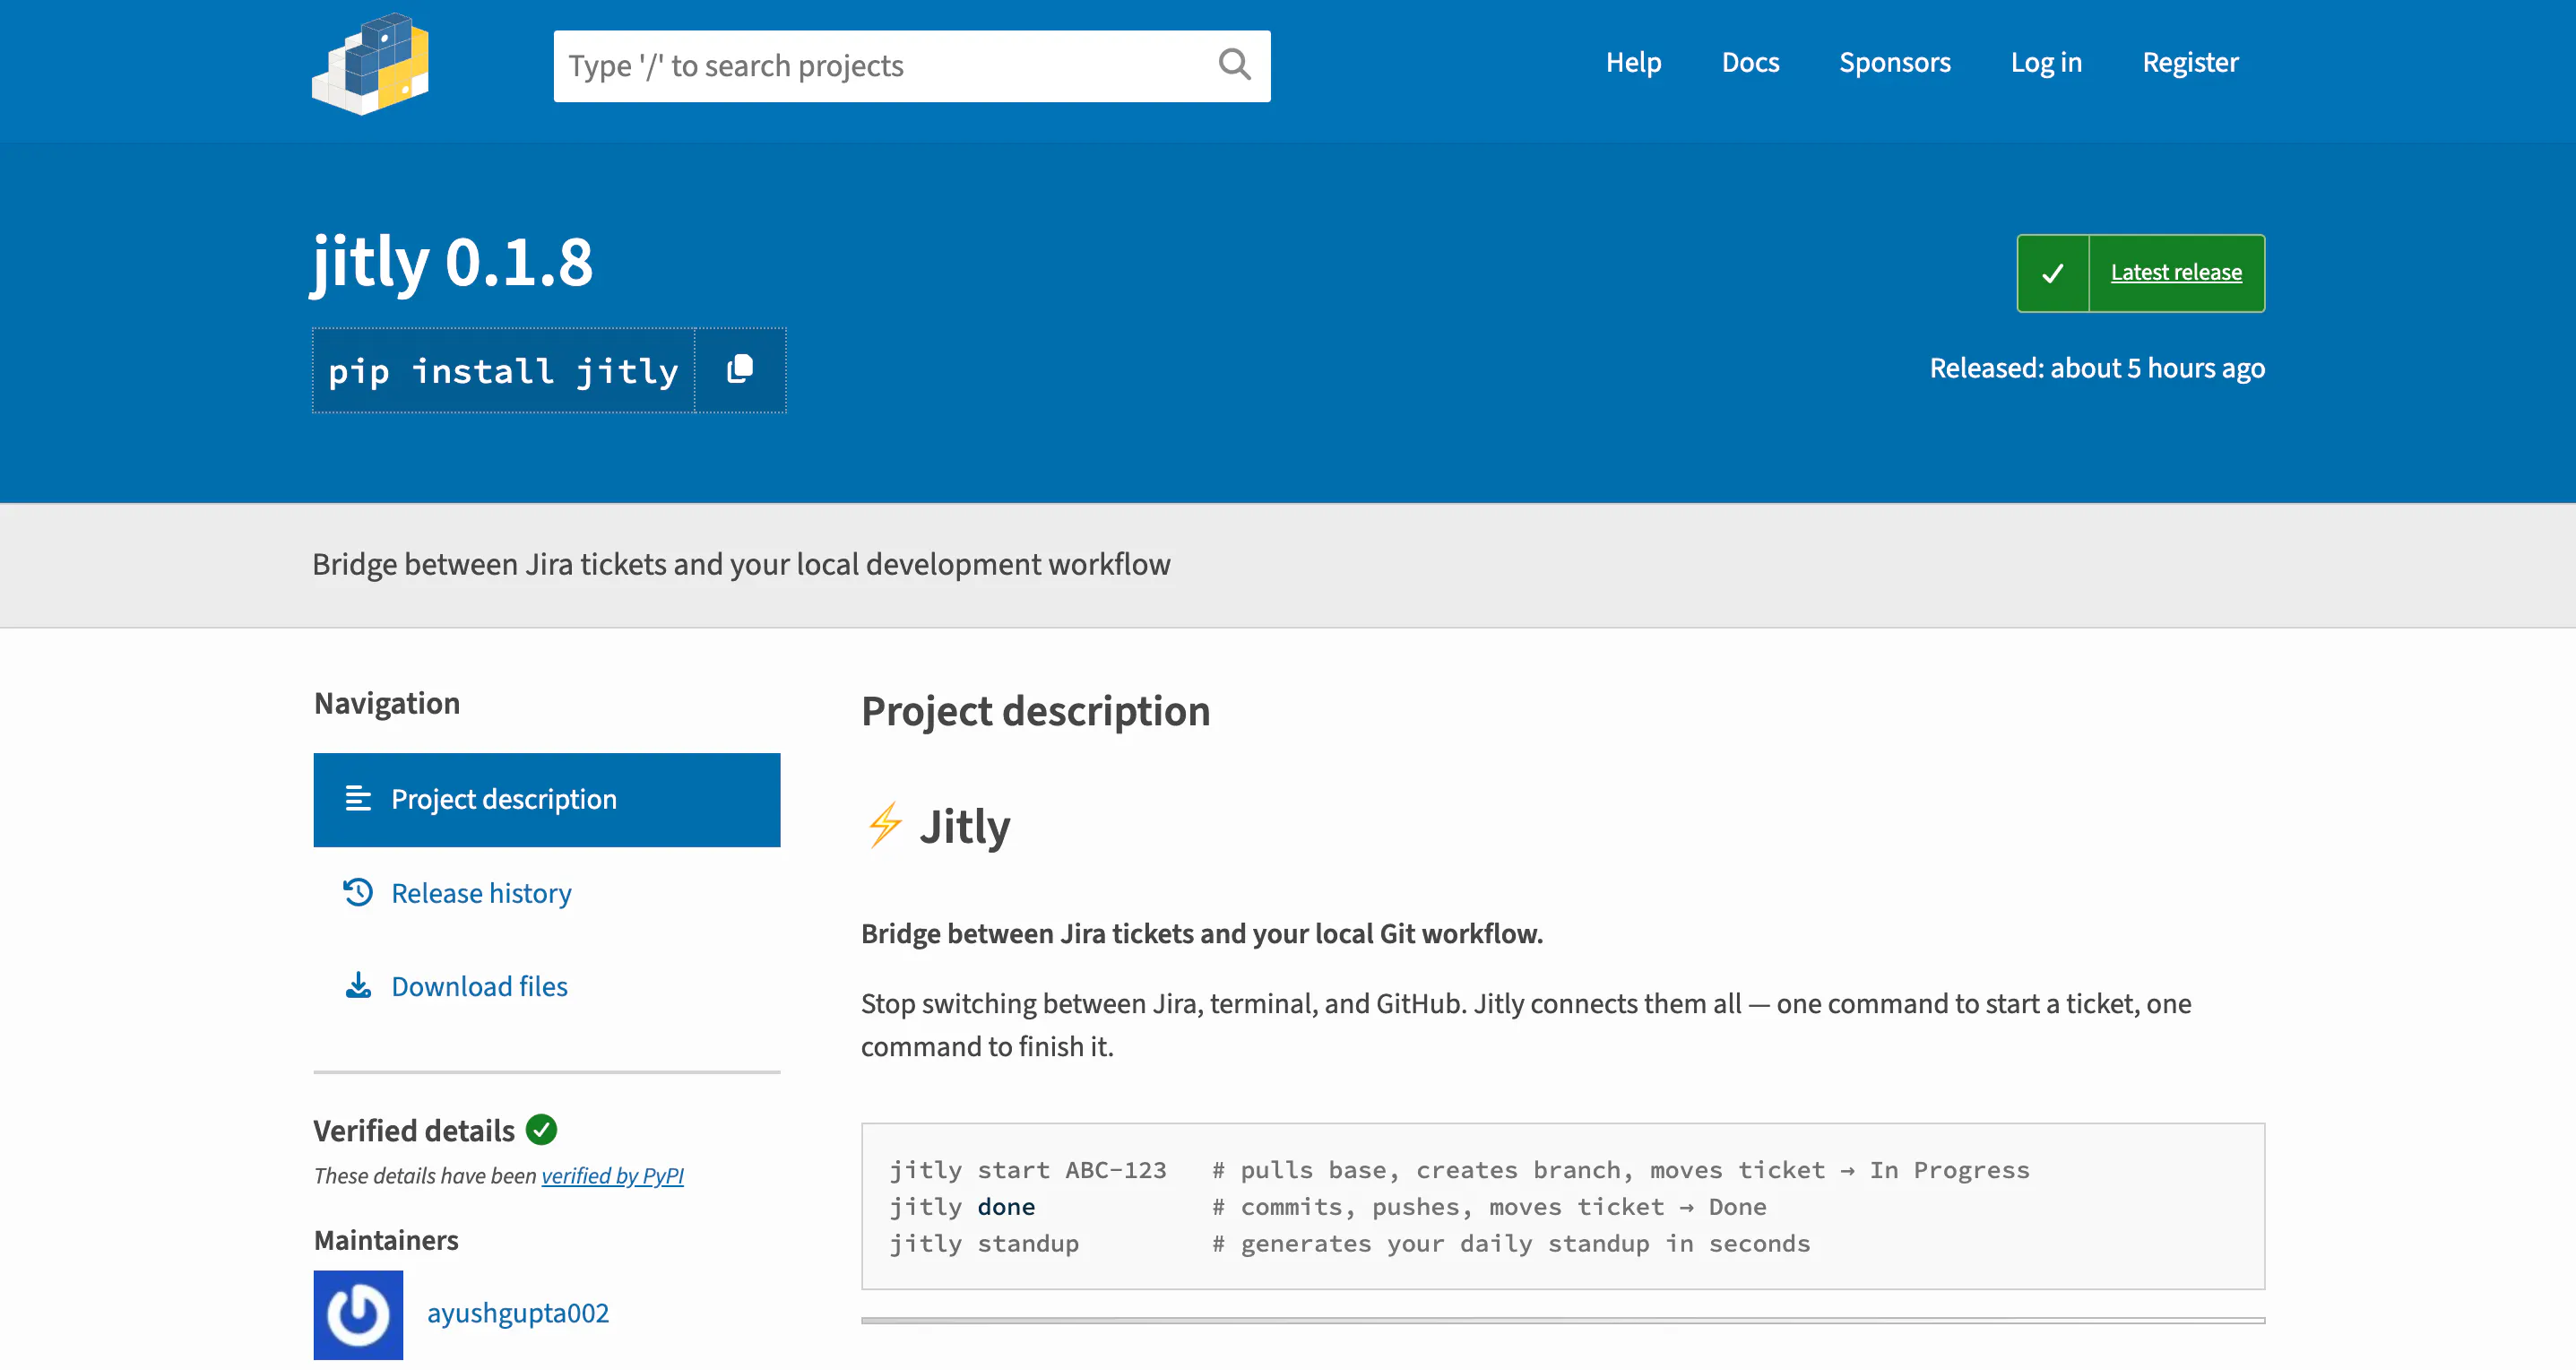This screenshot has height=1370, width=2576.
Task: Click the Project description lines icon
Action: (x=358, y=799)
